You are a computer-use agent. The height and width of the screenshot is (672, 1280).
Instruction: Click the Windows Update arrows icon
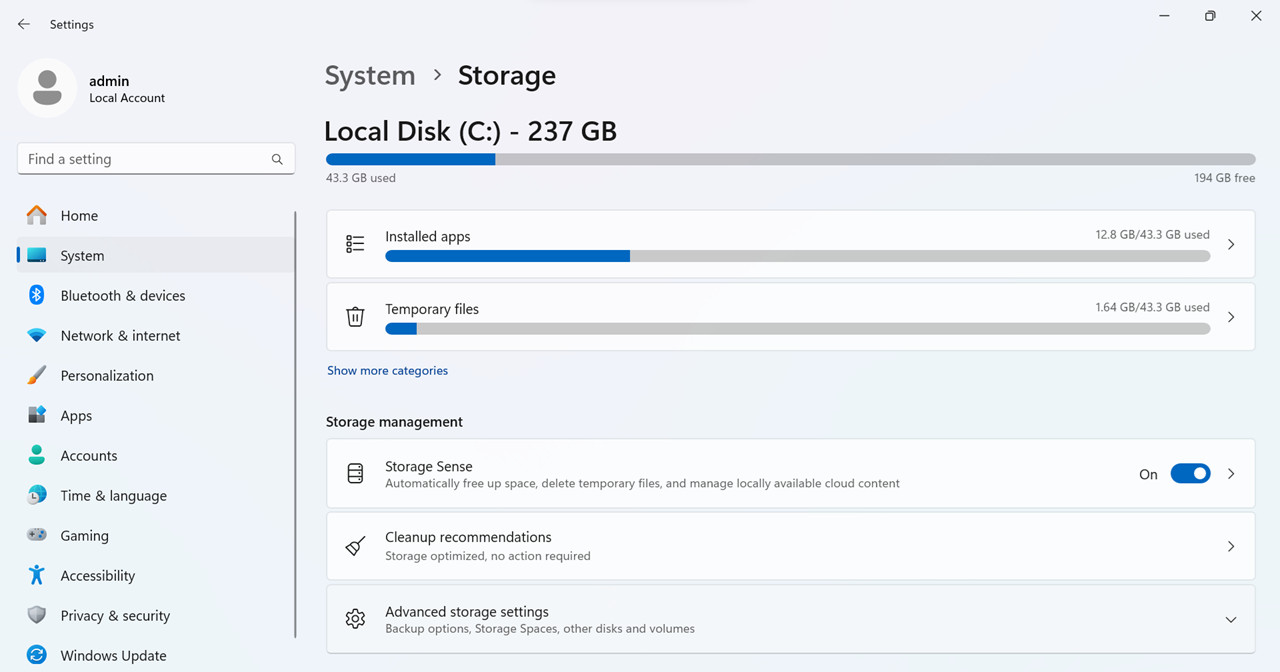point(37,655)
